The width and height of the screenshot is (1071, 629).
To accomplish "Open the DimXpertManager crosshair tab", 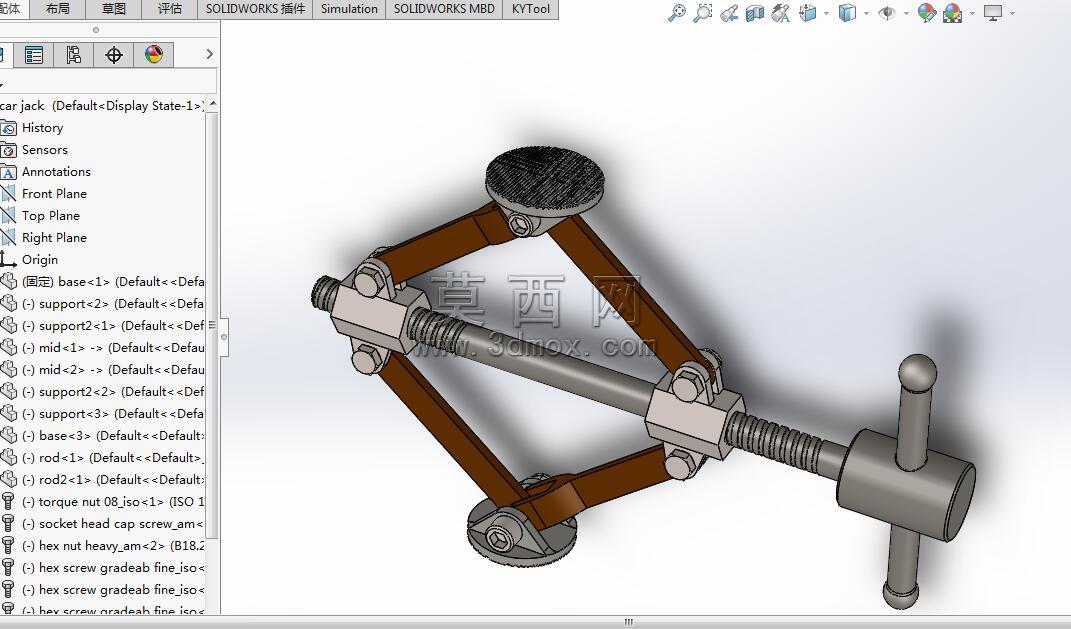I will click(x=113, y=55).
